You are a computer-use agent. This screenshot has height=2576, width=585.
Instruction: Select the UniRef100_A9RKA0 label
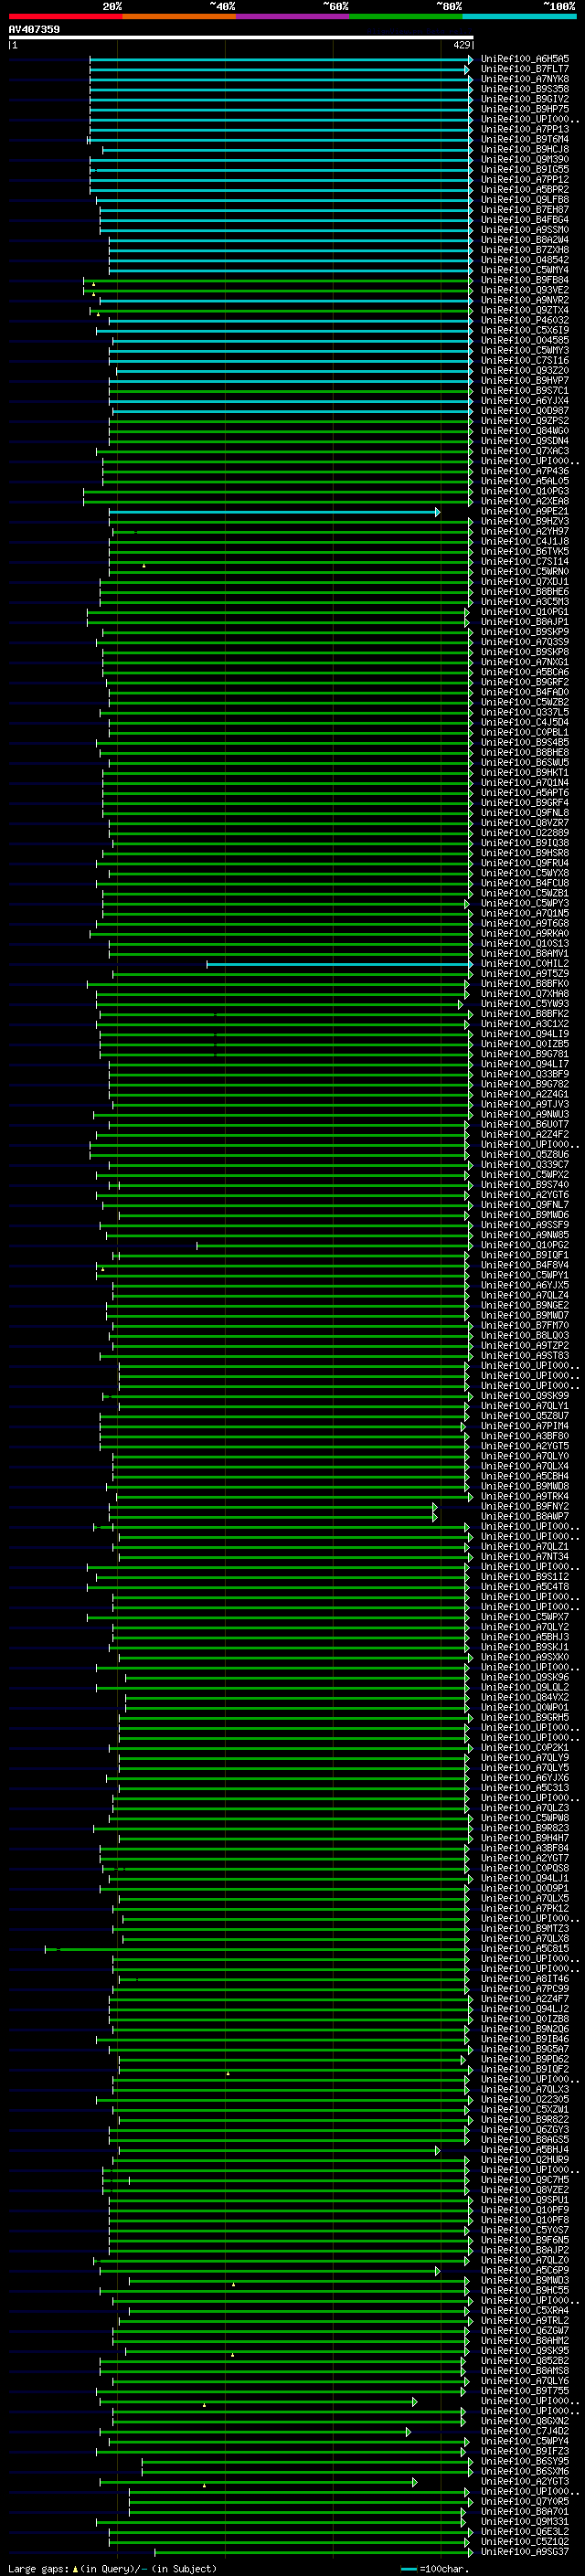point(525,933)
